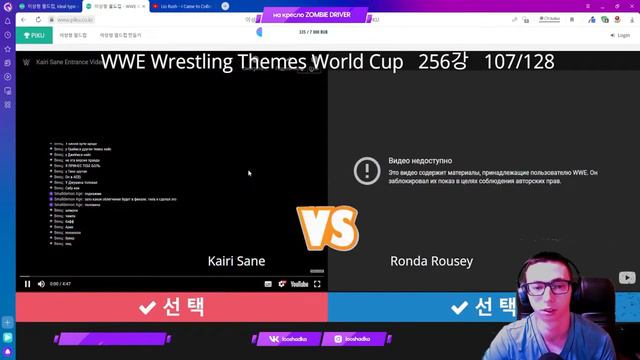Click the bookmark icon in address bar
Viewport: 640px width, 360px height.
[x=572, y=20]
